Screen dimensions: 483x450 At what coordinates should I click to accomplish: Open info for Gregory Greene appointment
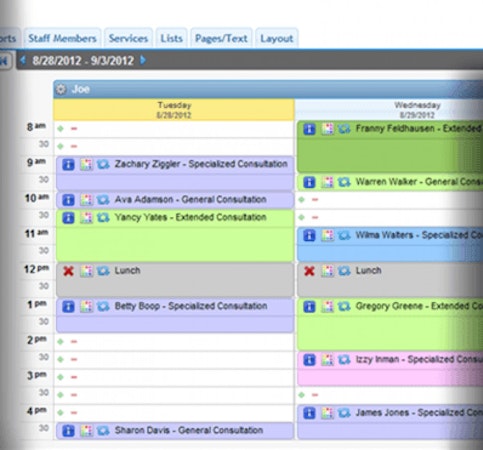pyautogui.click(x=309, y=306)
